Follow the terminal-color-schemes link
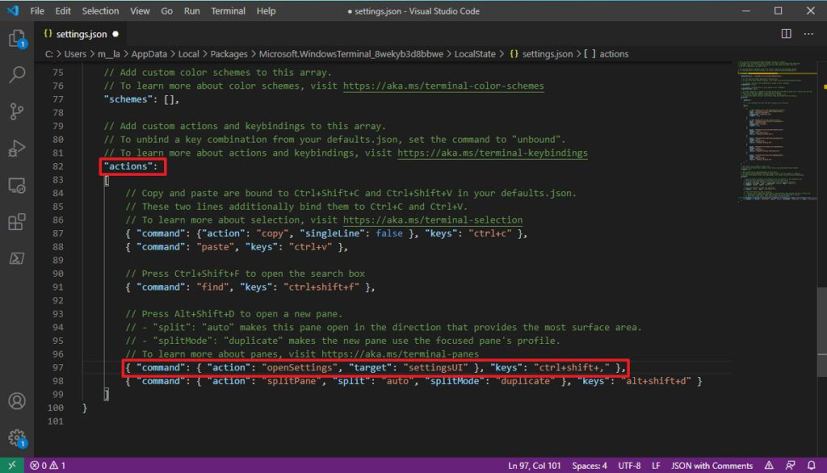The height and width of the screenshot is (473, 827). [x=443, y=86]
